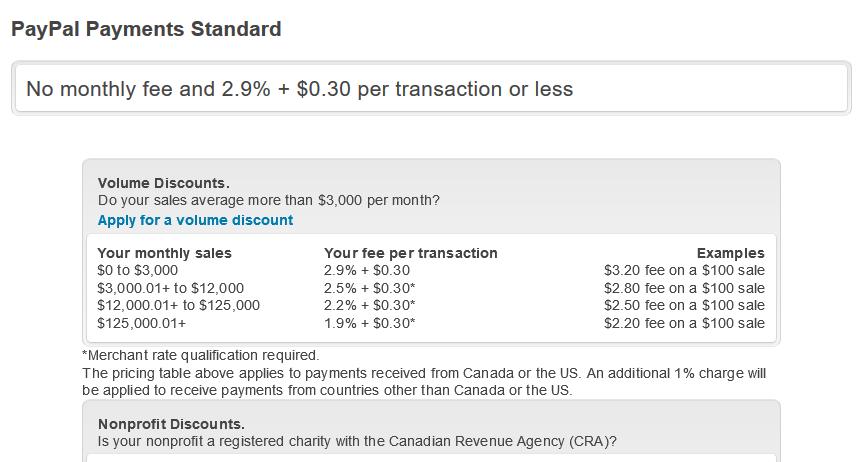The image size is (856, 462).
Task: Click the 2.9% + $0.30 fee value
Action: tap(367, 270)
